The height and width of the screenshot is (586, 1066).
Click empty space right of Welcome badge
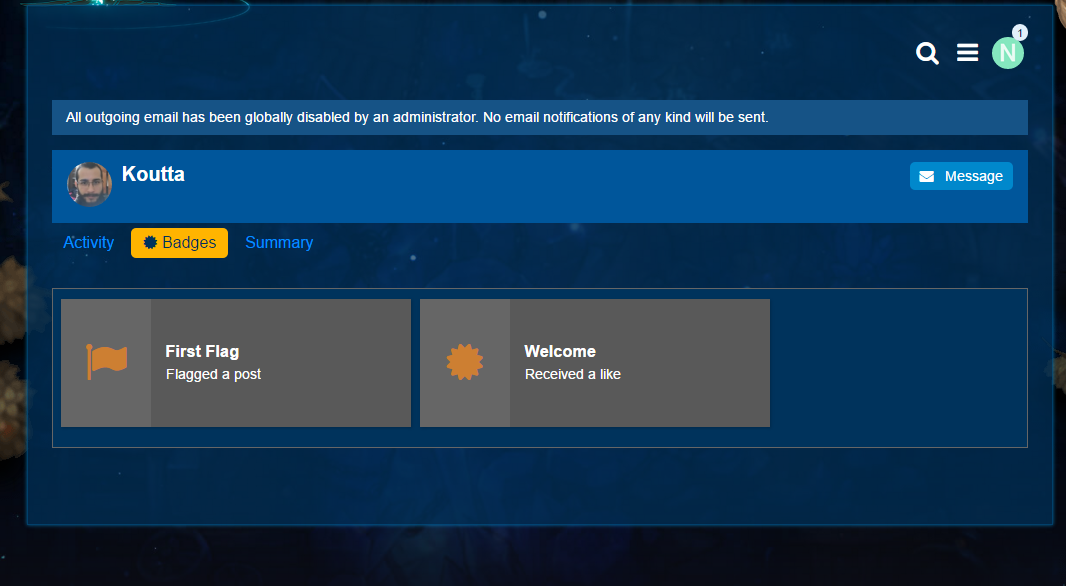coord(897,363)
